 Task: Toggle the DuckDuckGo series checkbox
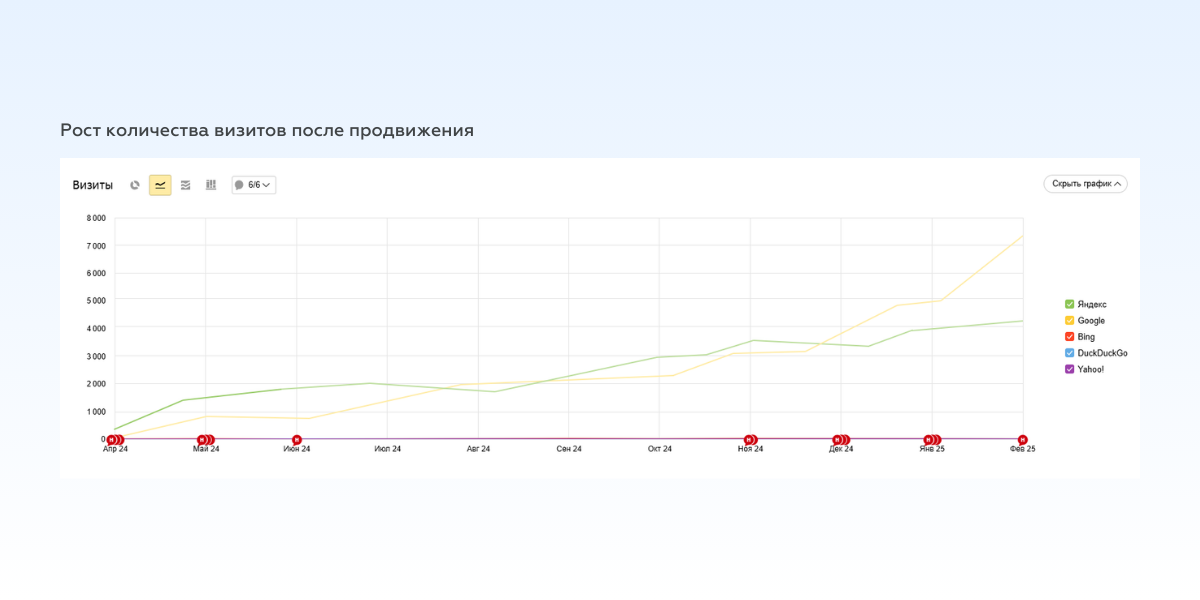(1070, 353)
